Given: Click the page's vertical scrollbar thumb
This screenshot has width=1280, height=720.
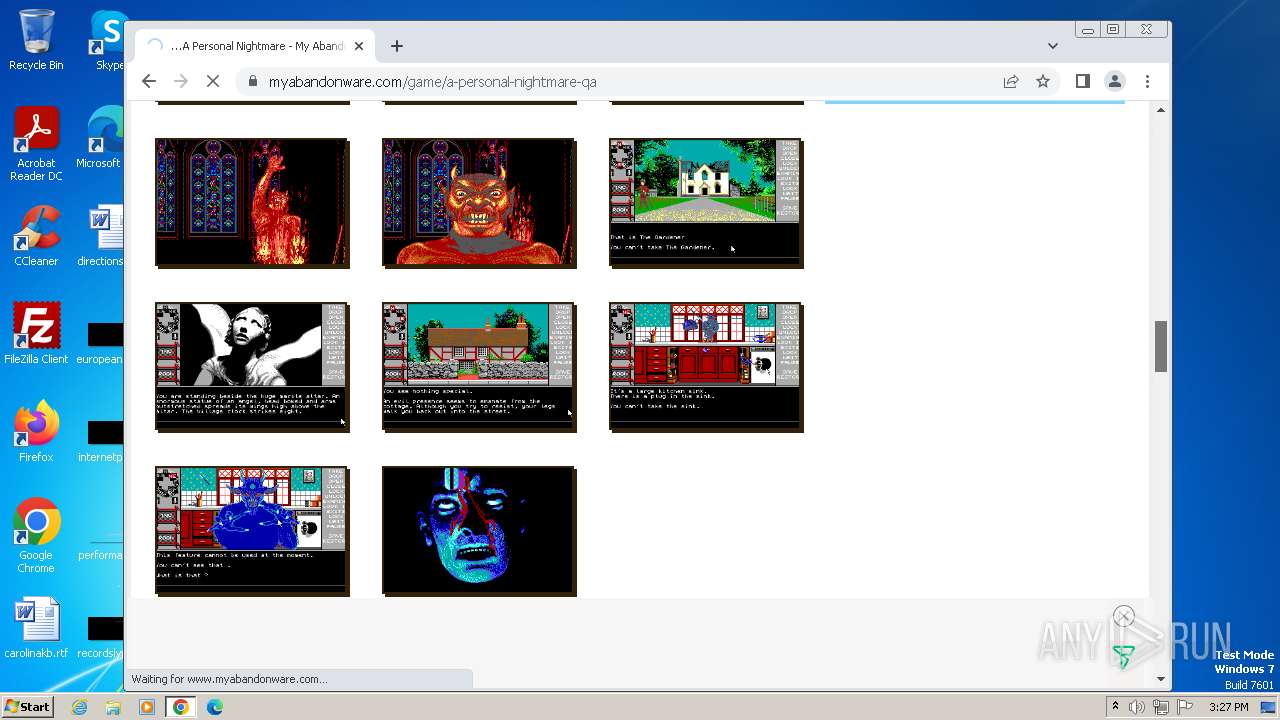Looking at the screenshot, I should click(x=1160, y=346).
